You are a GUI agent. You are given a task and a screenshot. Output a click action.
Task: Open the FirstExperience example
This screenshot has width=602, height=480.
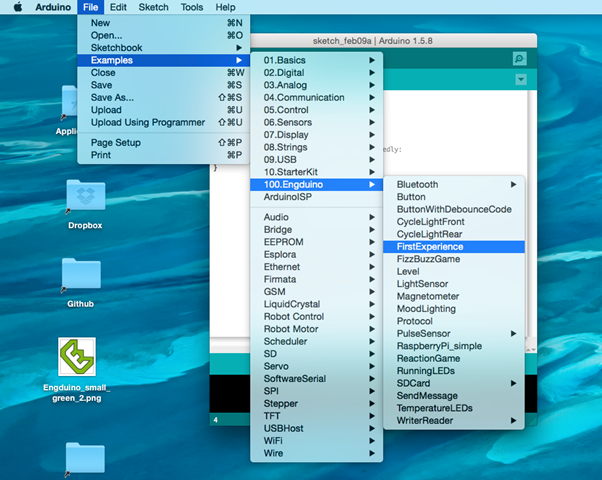(x=454, y=247)
